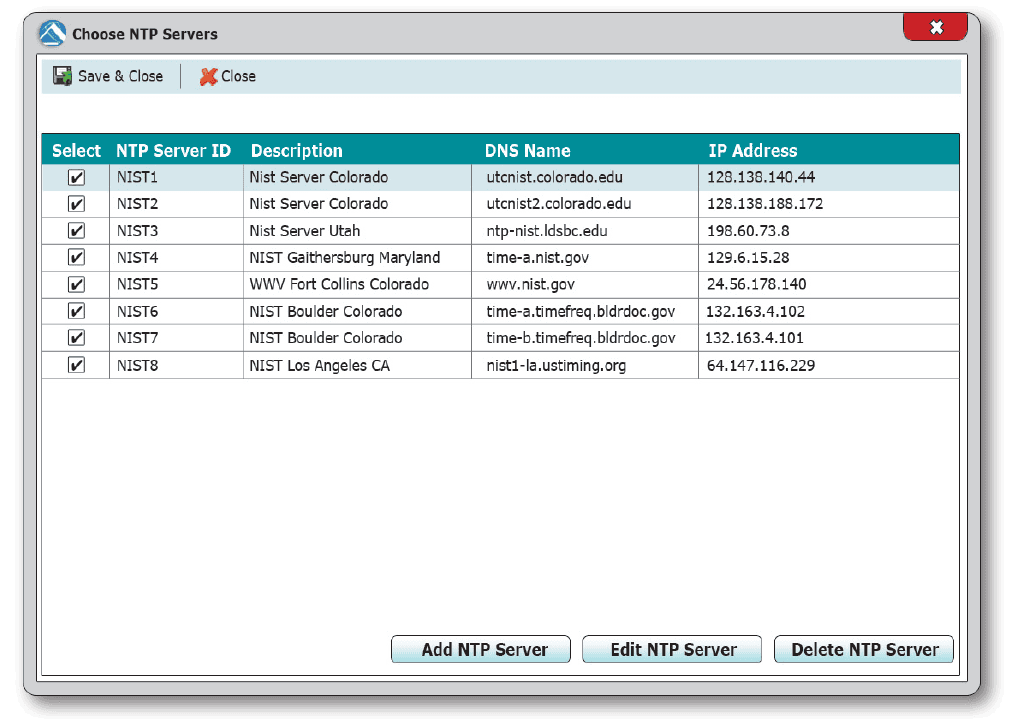Sort by the Select column header
The image size is (1014, 728).
tap(76, 151)
